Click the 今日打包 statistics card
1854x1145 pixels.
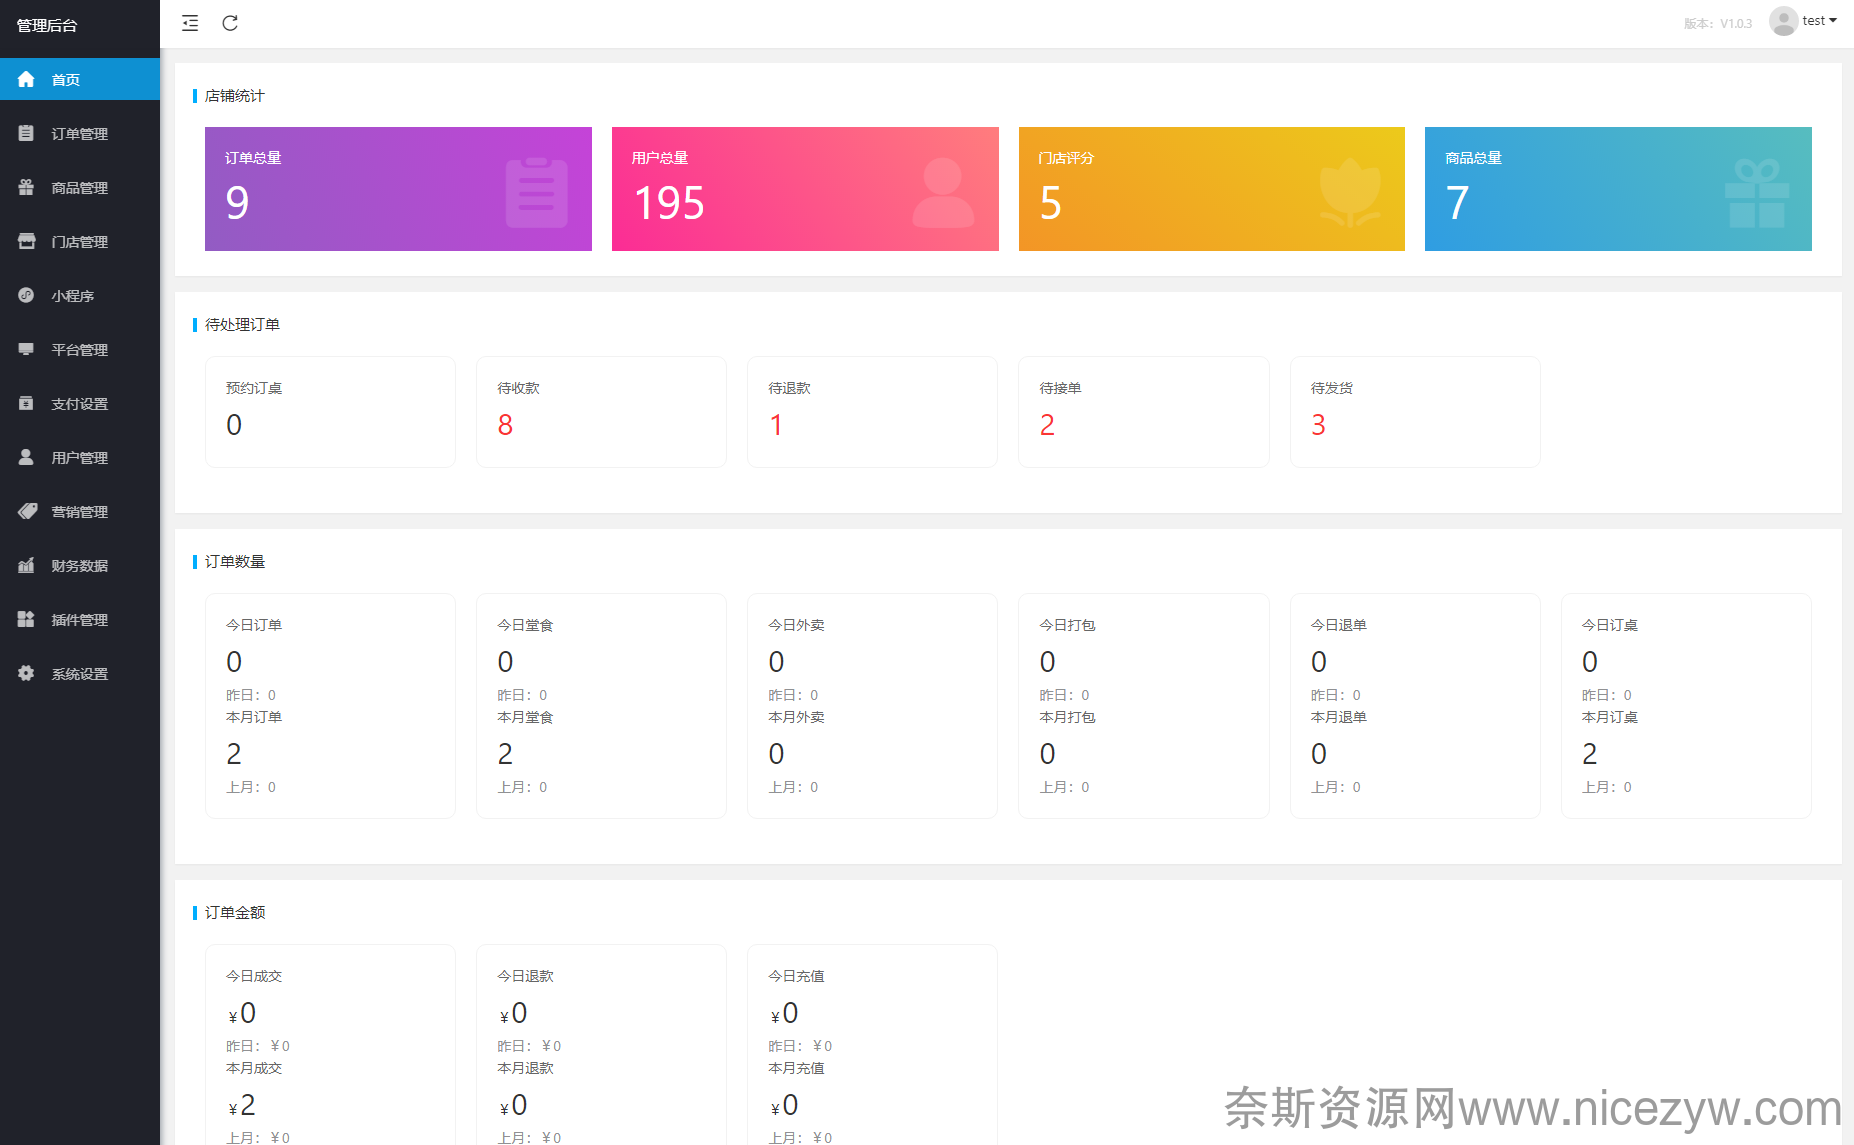coord(1144,706)
